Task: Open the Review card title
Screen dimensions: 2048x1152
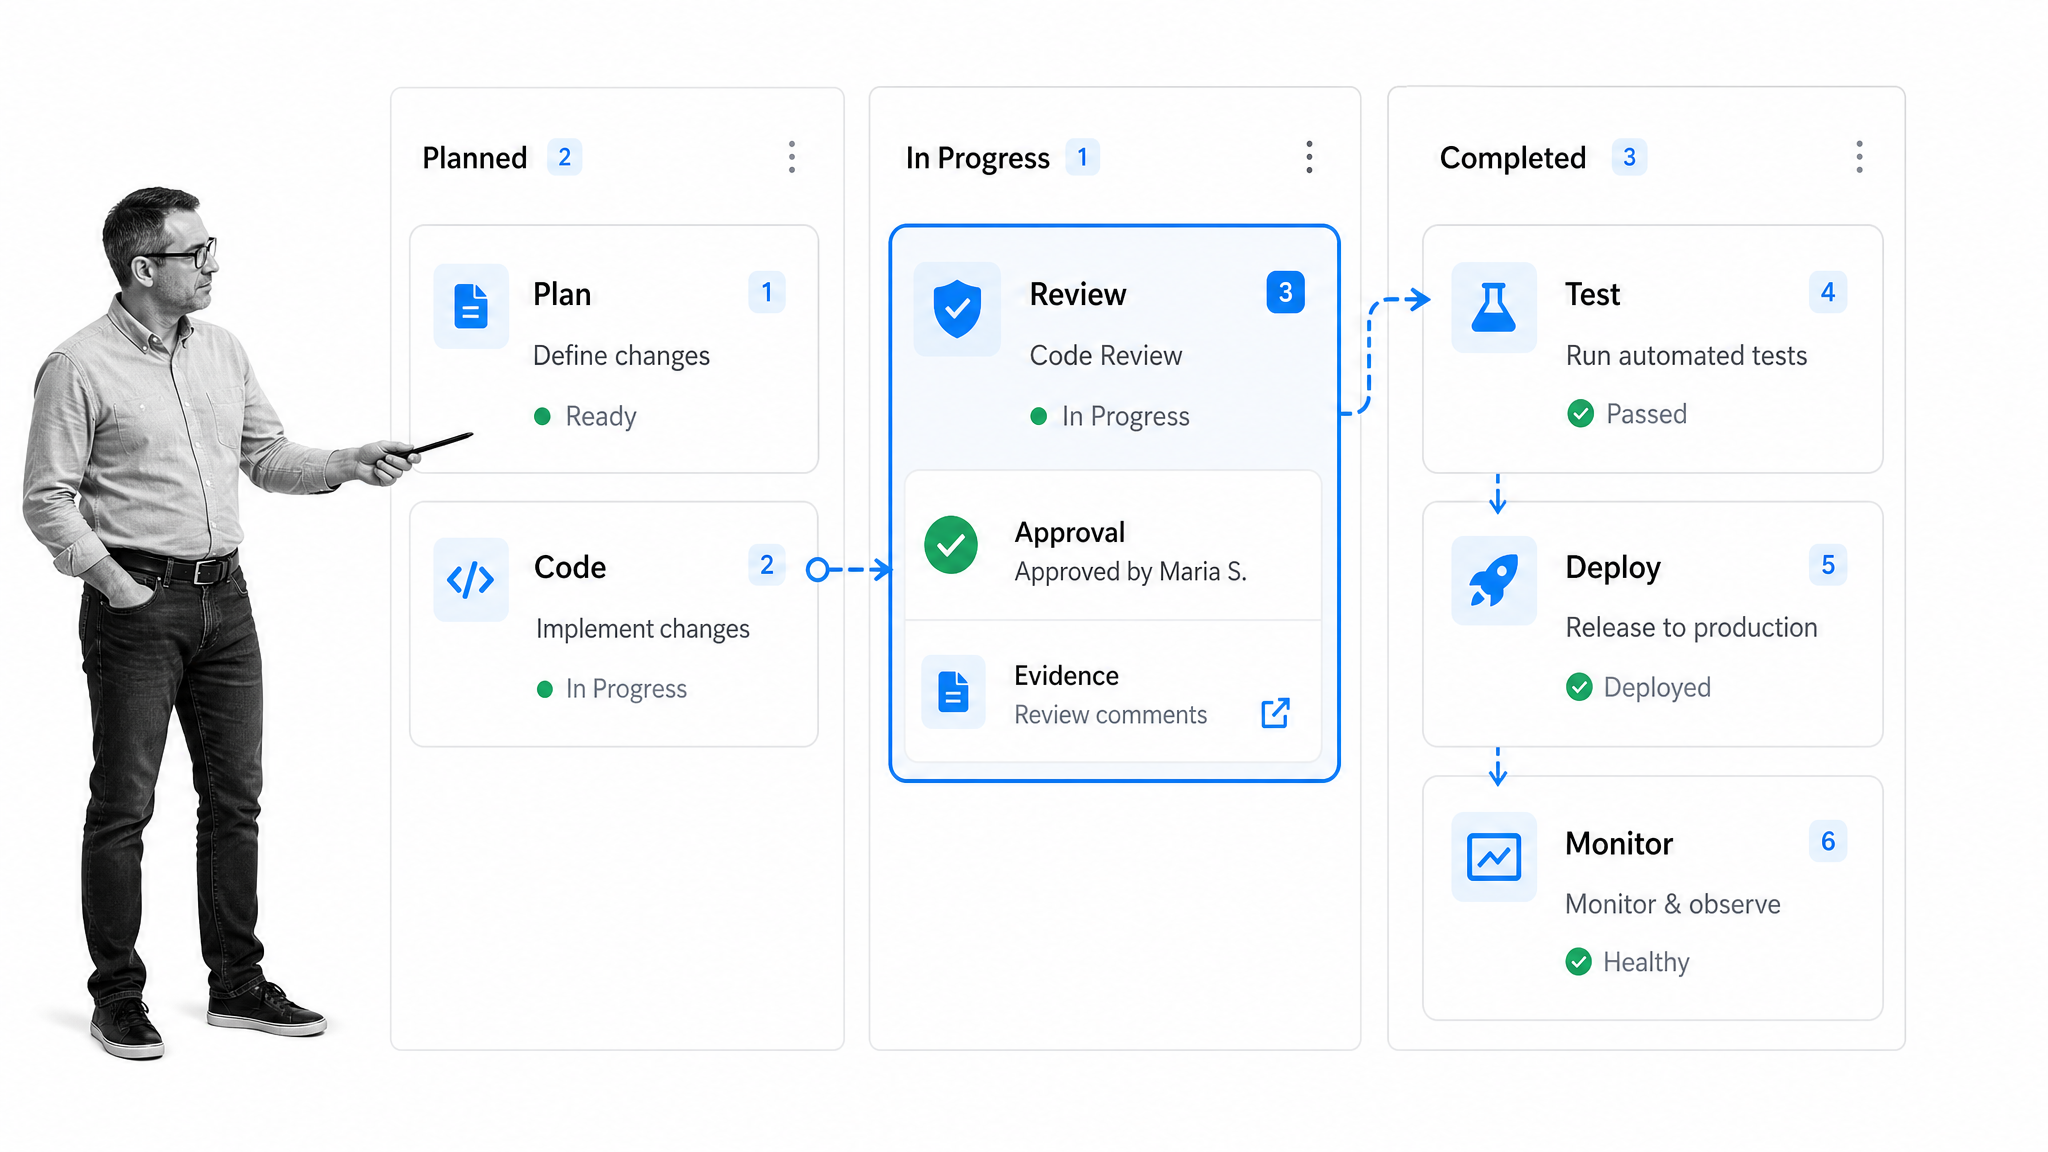Action: click(1078, 295)
